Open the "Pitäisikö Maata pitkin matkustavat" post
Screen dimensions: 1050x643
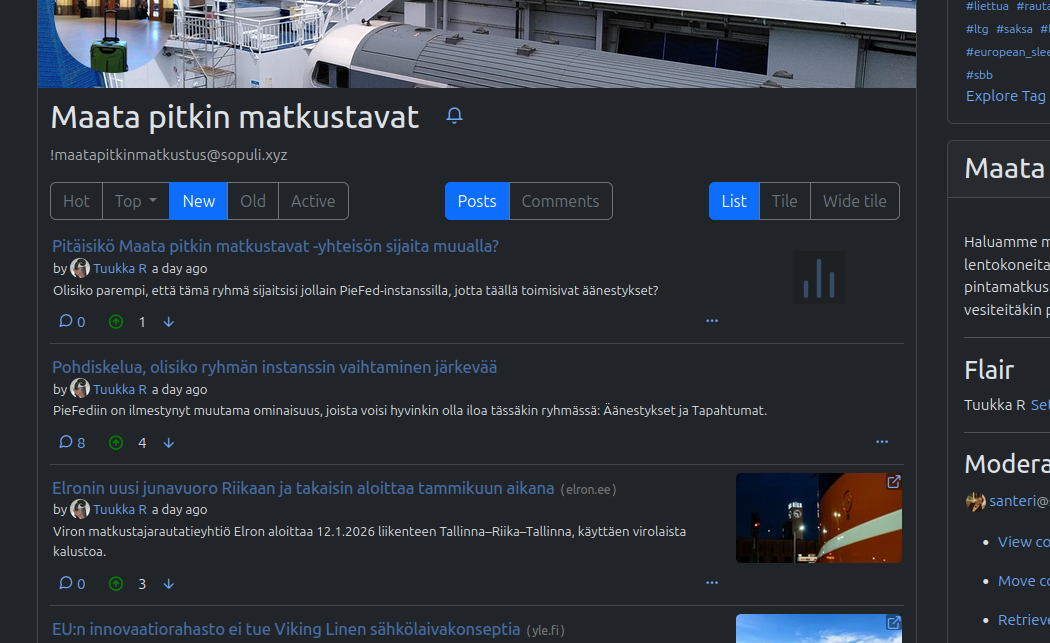click(275, 246)
